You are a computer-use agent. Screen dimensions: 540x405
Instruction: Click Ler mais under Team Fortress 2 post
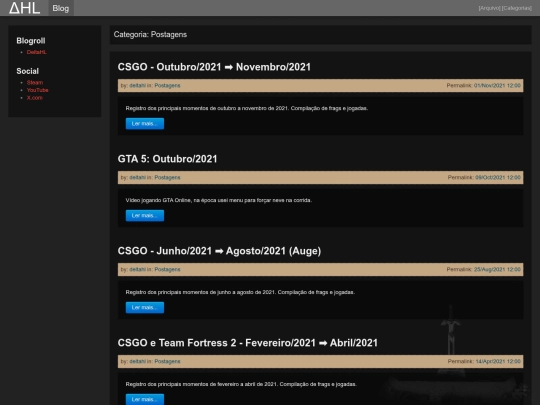[x=145, y=399]
